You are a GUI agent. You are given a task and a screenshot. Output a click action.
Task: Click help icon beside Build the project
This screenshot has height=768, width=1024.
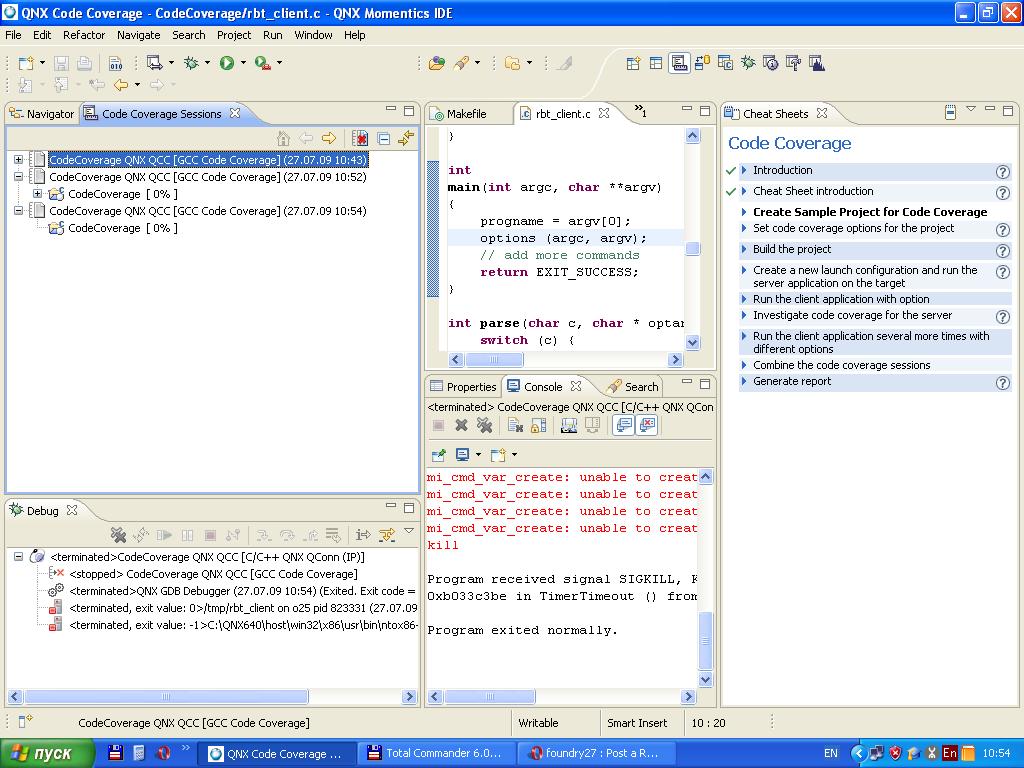point(1002,250)
